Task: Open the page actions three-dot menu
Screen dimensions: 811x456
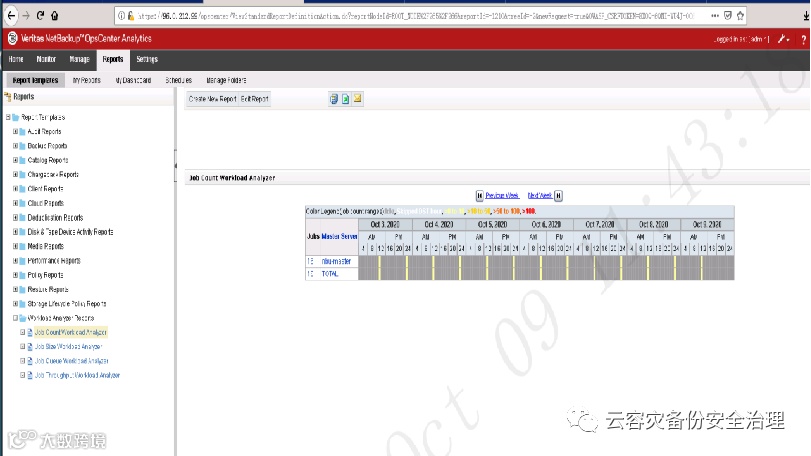Action: point(715,16)
